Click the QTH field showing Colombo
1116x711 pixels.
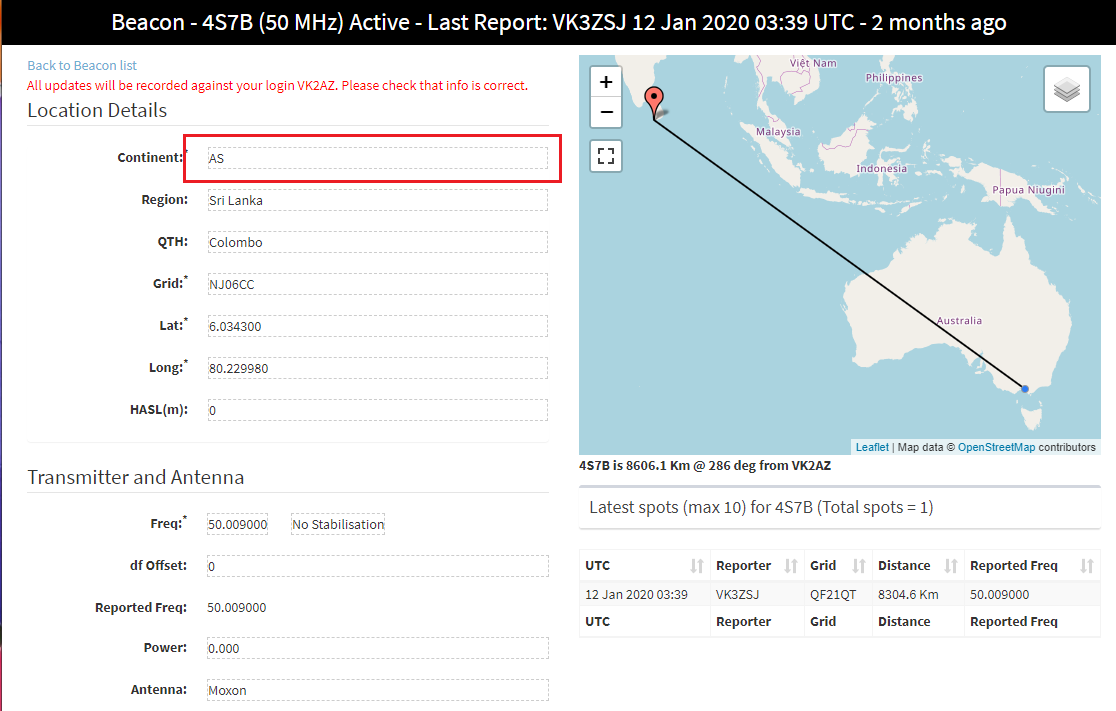[x=377, y=242]
